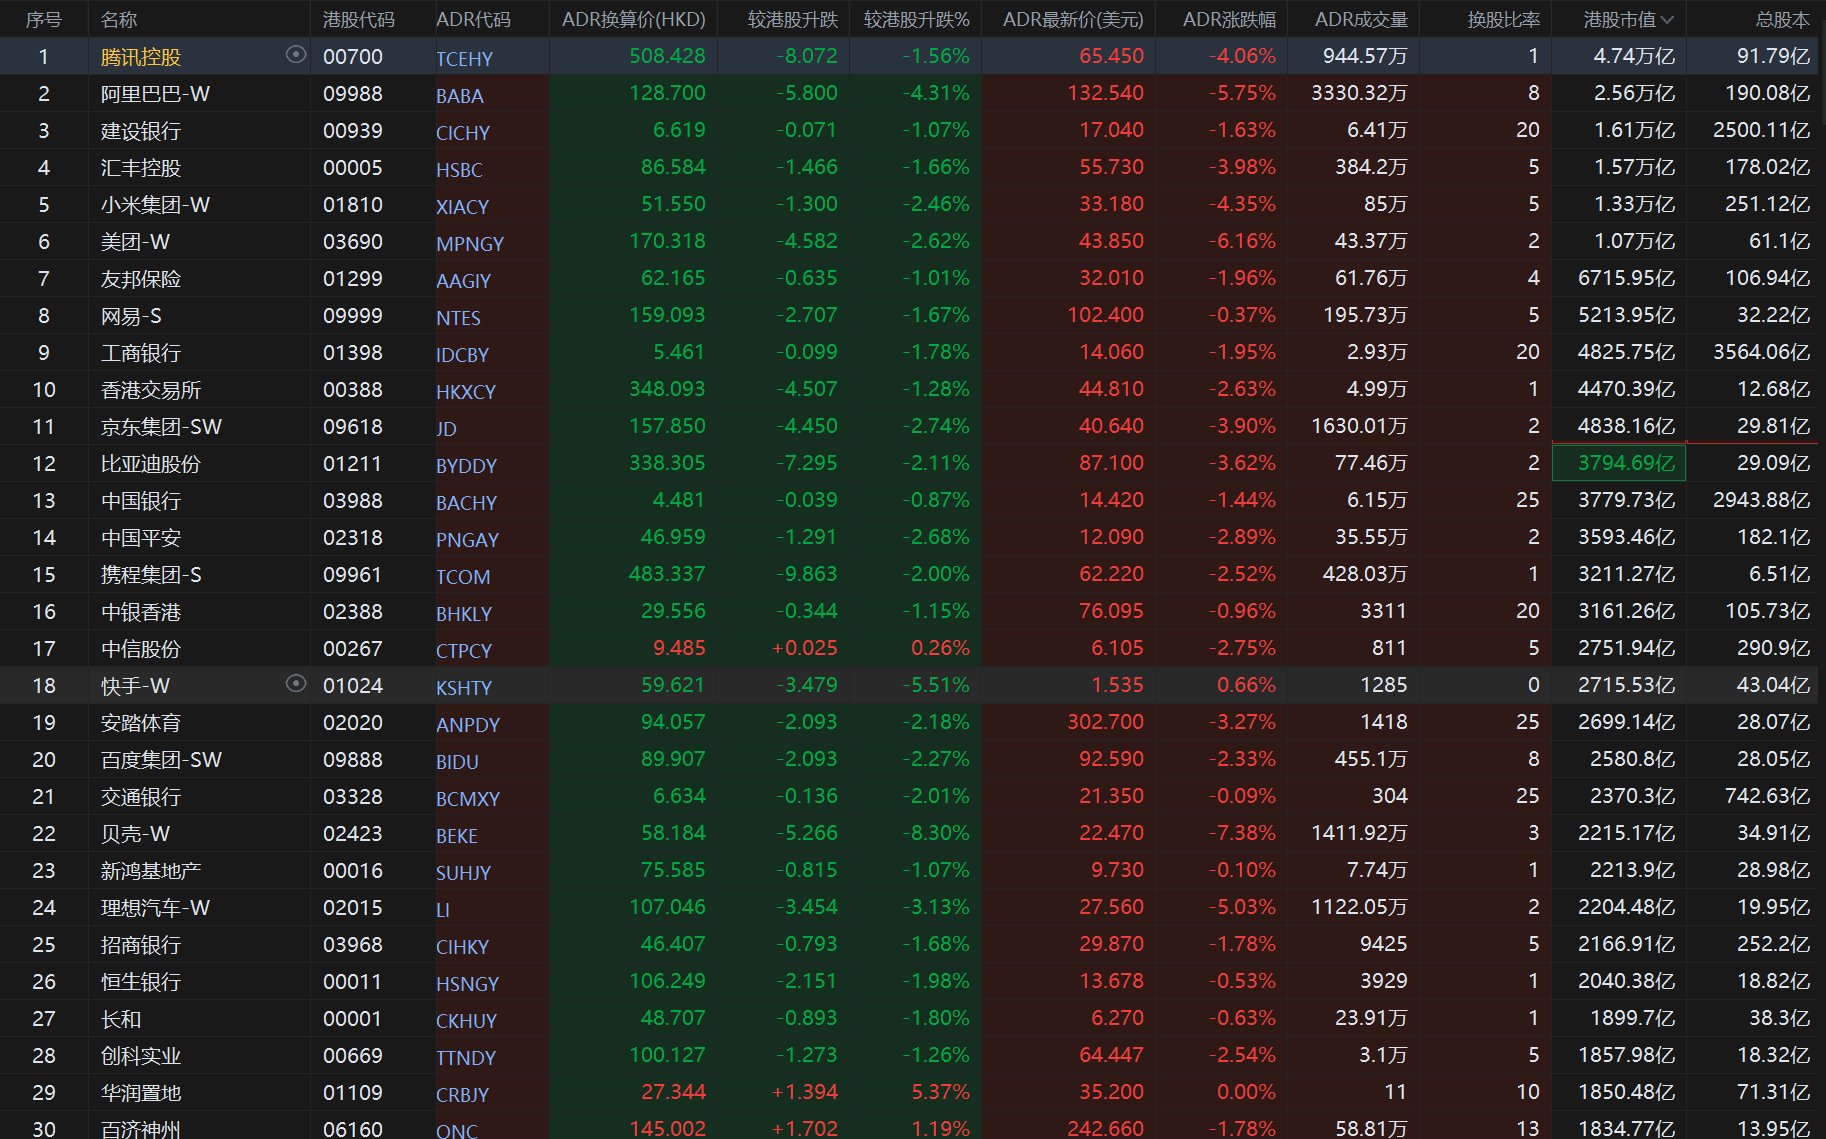
Task: Click 阿里巴巴 ADR volume 3330.32万
Action: [x=1359, y=93]
